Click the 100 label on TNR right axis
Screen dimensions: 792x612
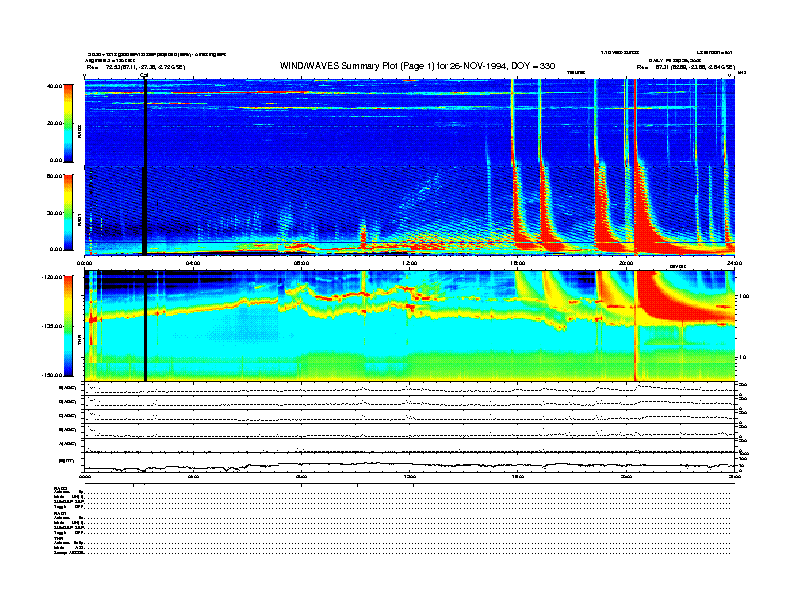pyautogui.click(x=744, y=296)
